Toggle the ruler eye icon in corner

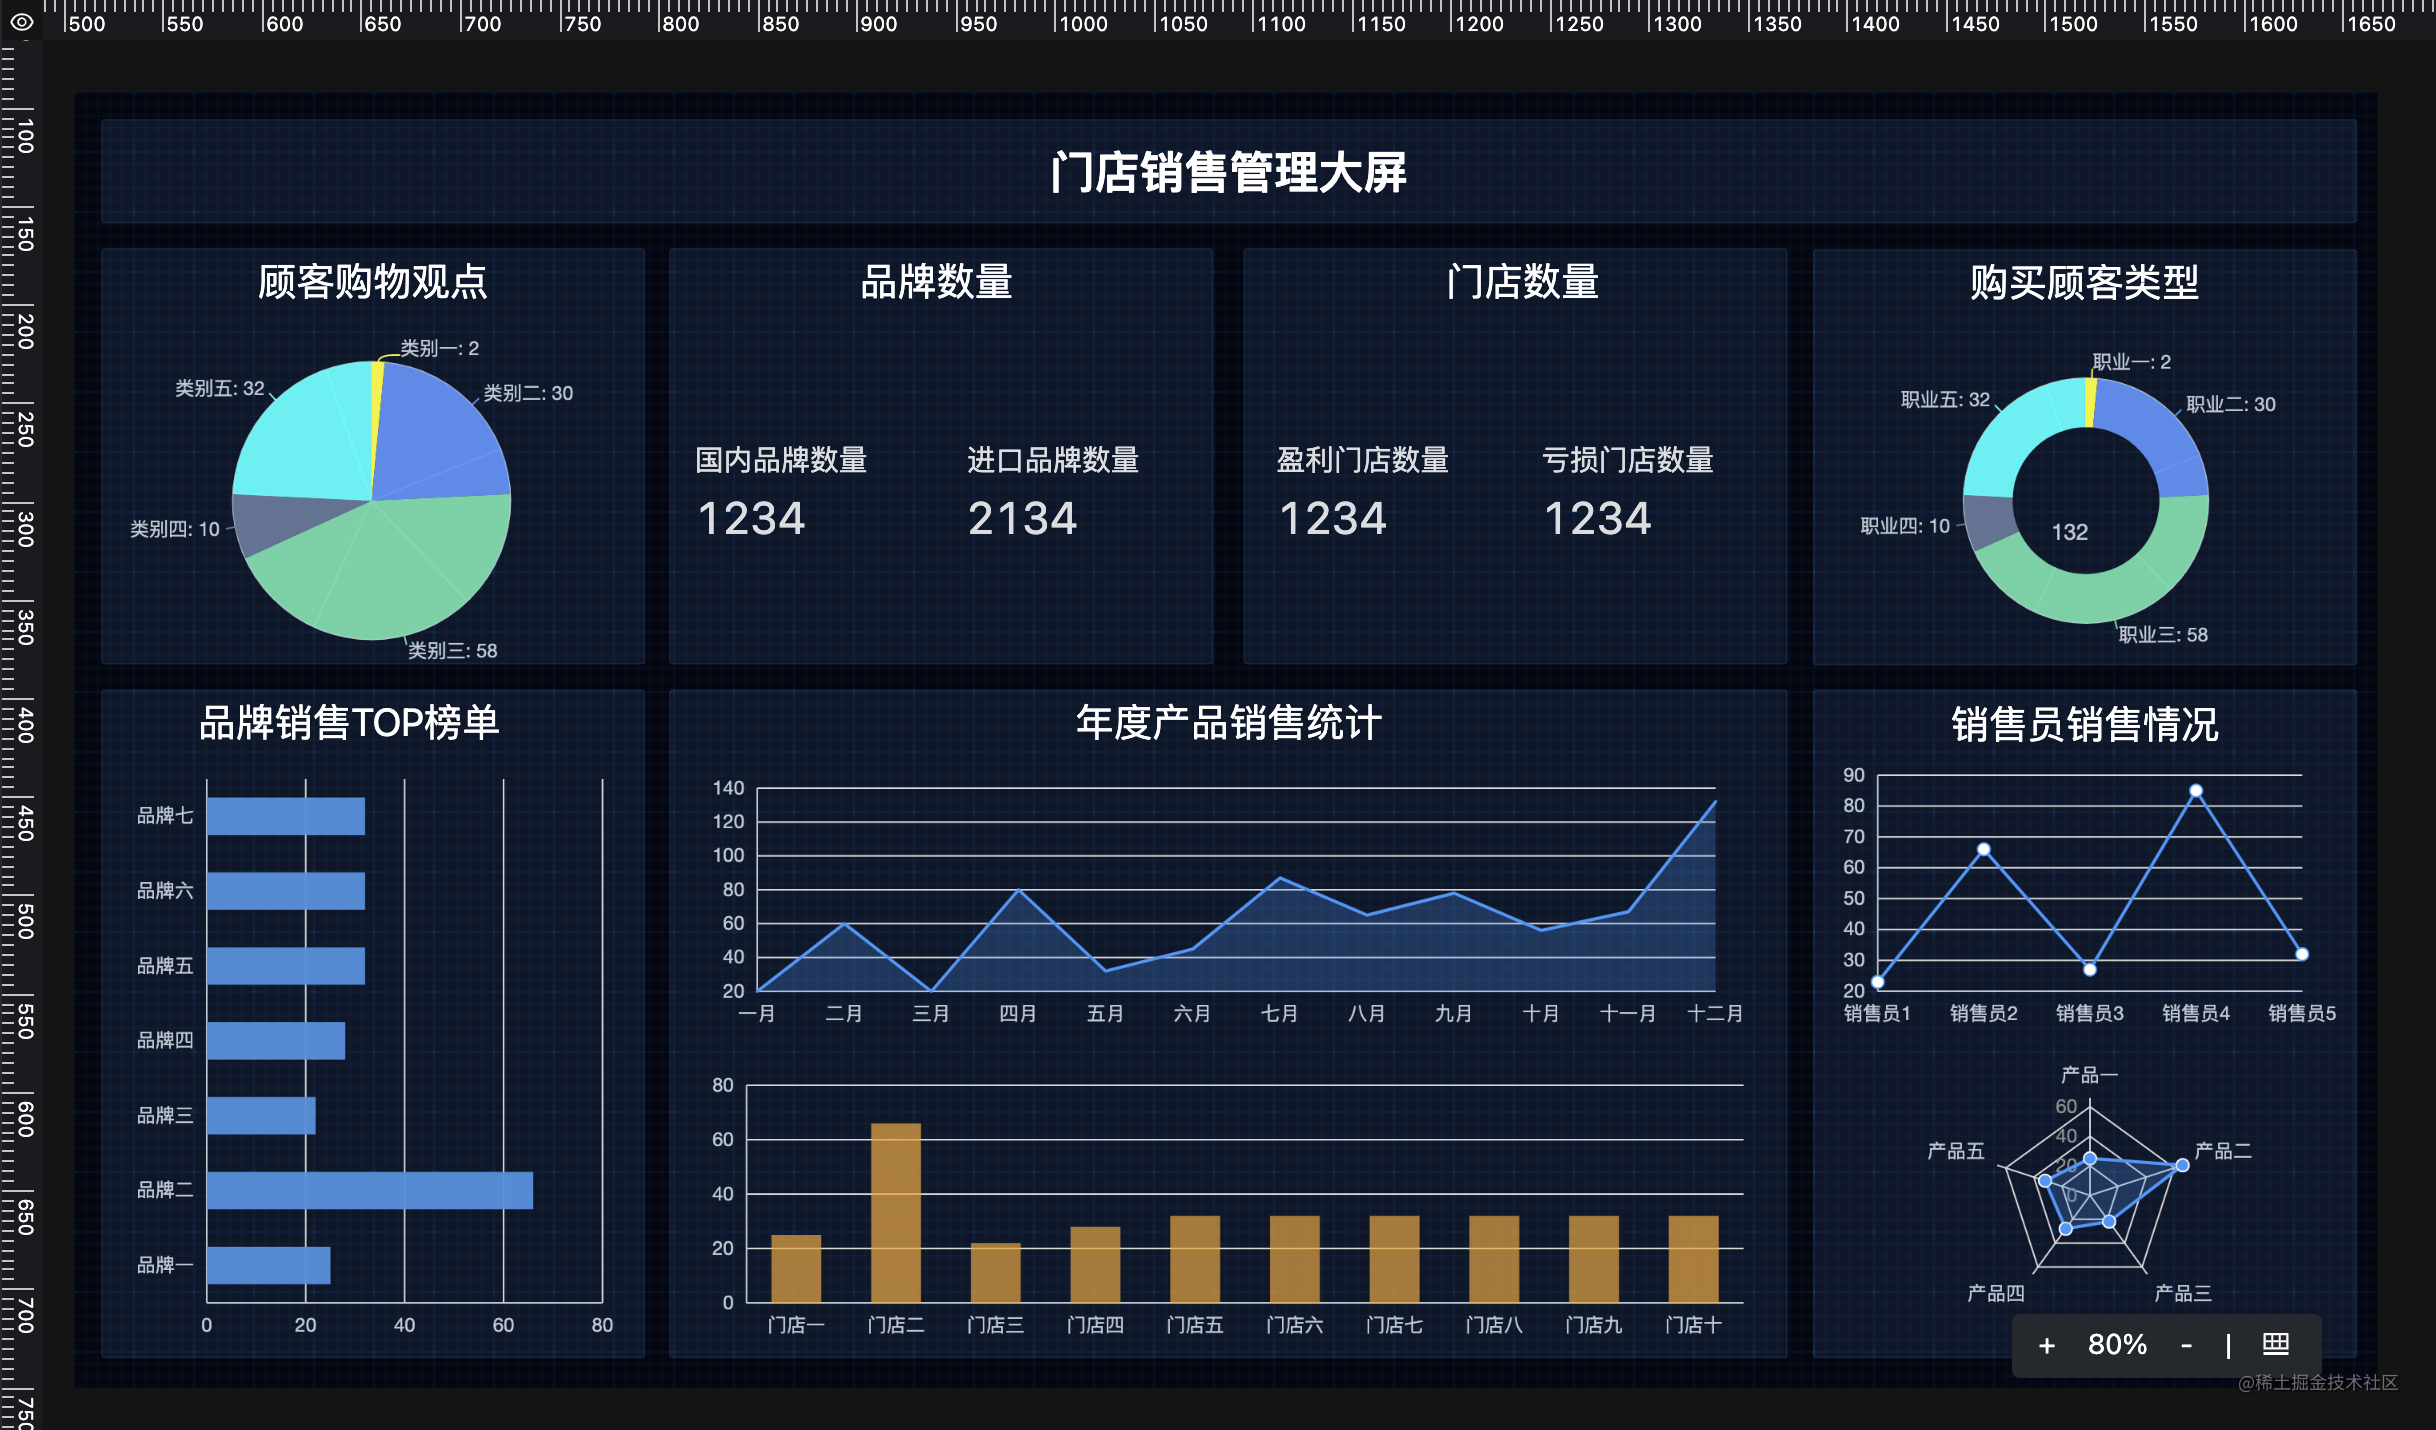(21, 21)
